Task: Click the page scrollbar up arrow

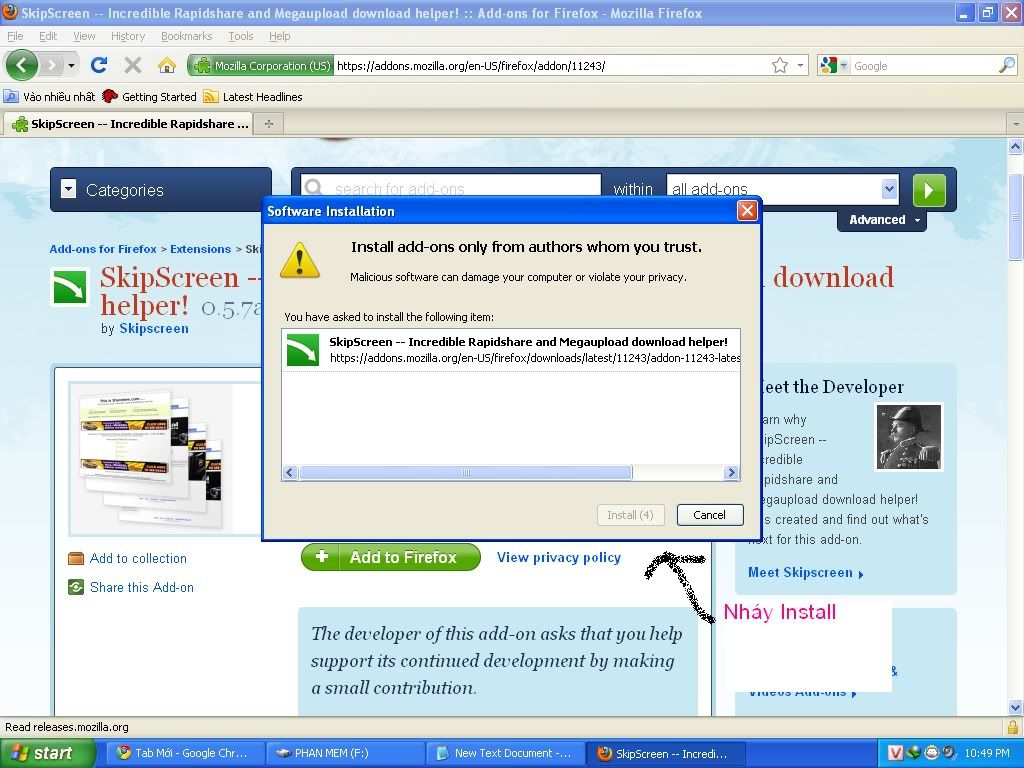Action: [x=1016, y=146]
